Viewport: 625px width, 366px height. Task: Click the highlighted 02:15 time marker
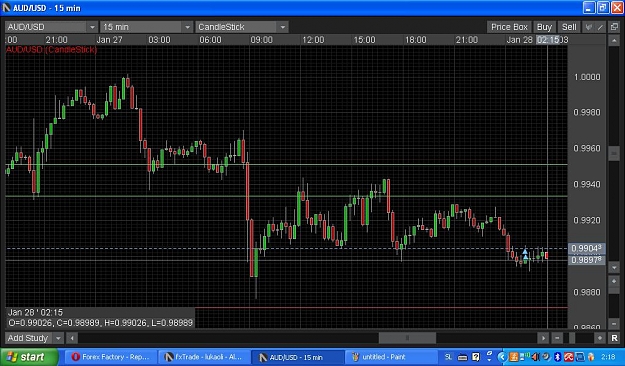(x=548, y=40)
